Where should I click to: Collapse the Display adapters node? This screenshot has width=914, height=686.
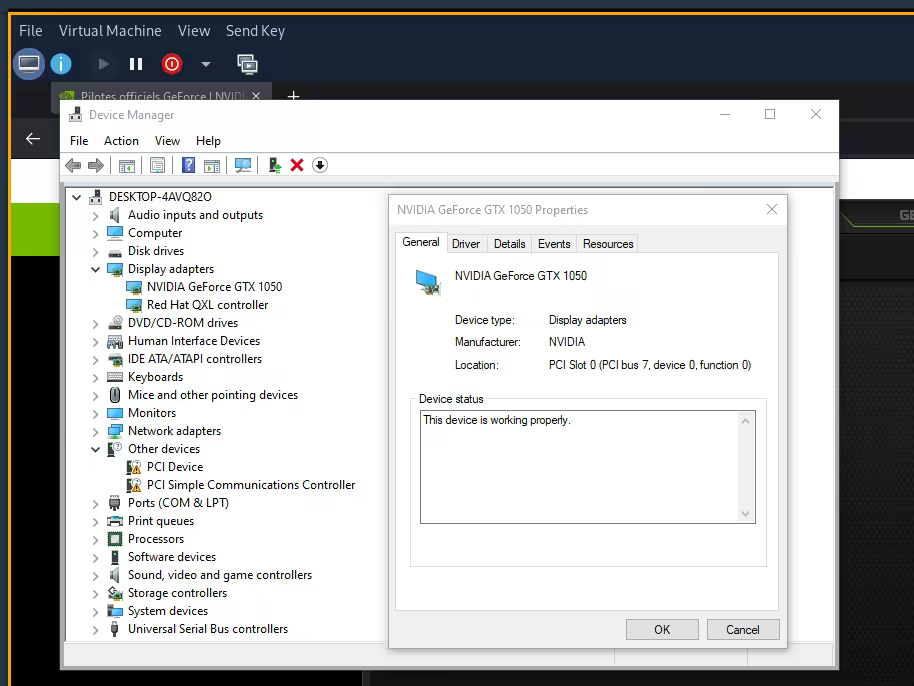point(96,269)
